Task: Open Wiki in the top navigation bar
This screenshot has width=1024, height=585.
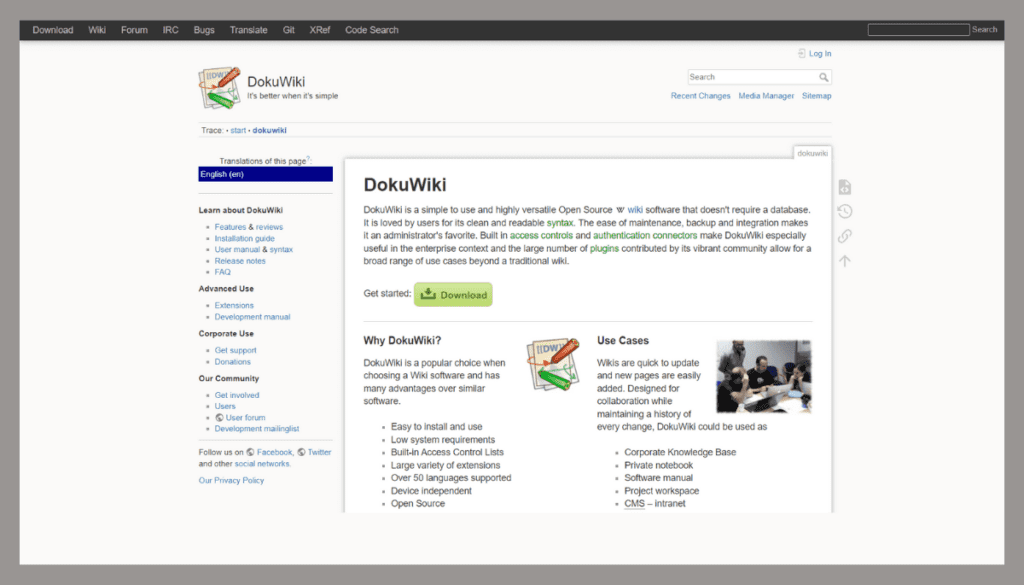Action: [97, 30]
